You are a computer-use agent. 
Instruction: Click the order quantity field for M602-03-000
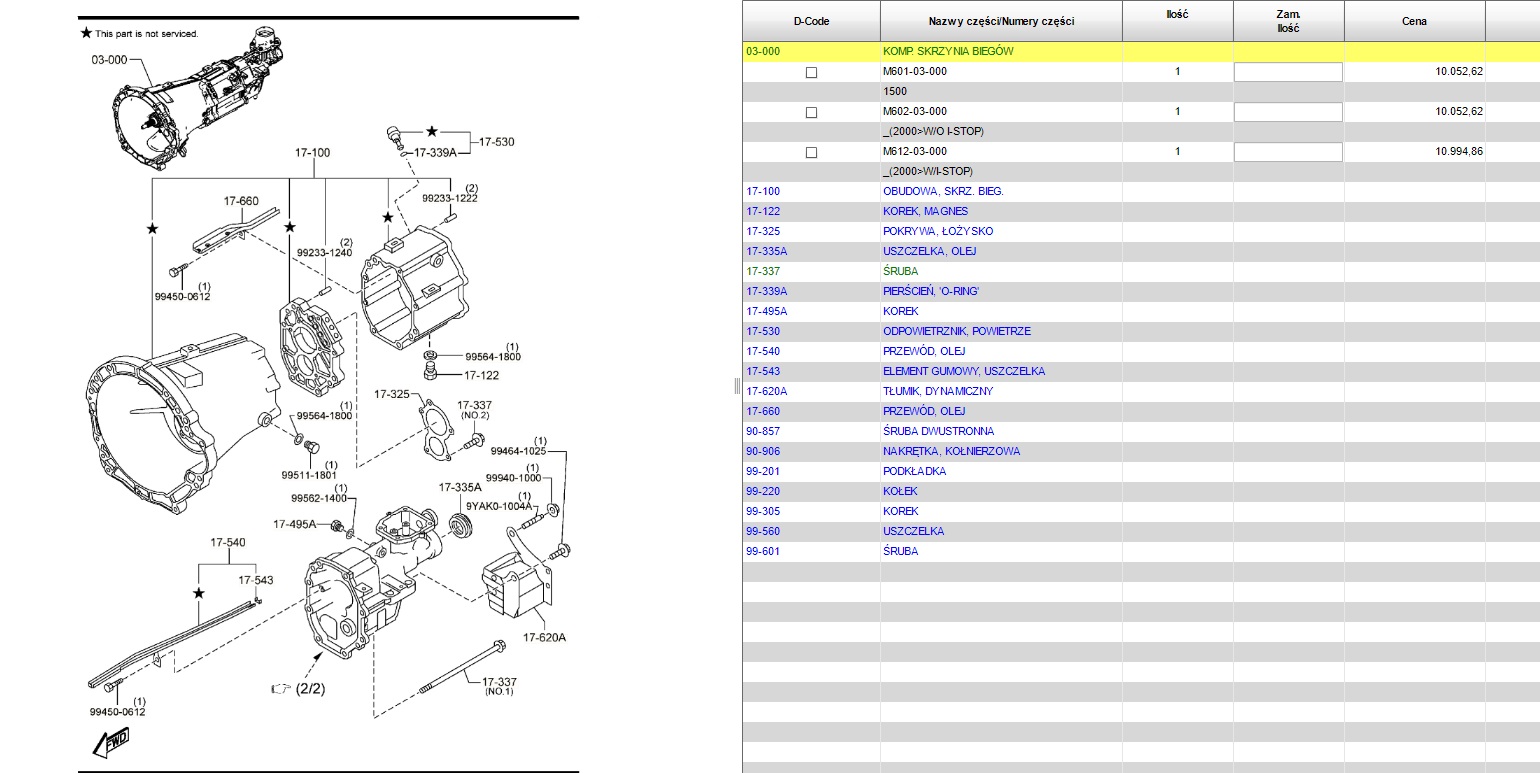click(1288, 112)
